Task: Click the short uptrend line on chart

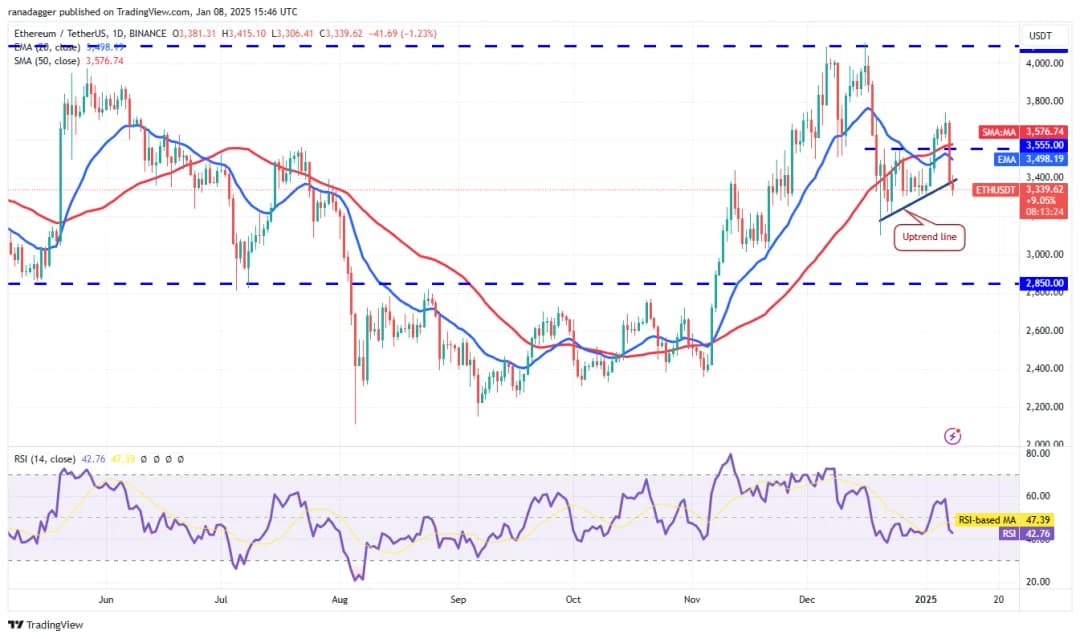Action: tap(917, 200)
